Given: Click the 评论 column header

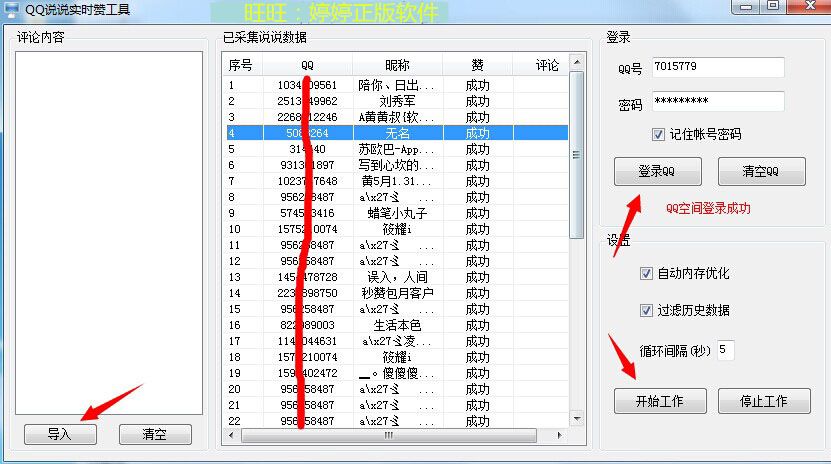Looking at the screenshot, I should (x=547, y=65).
